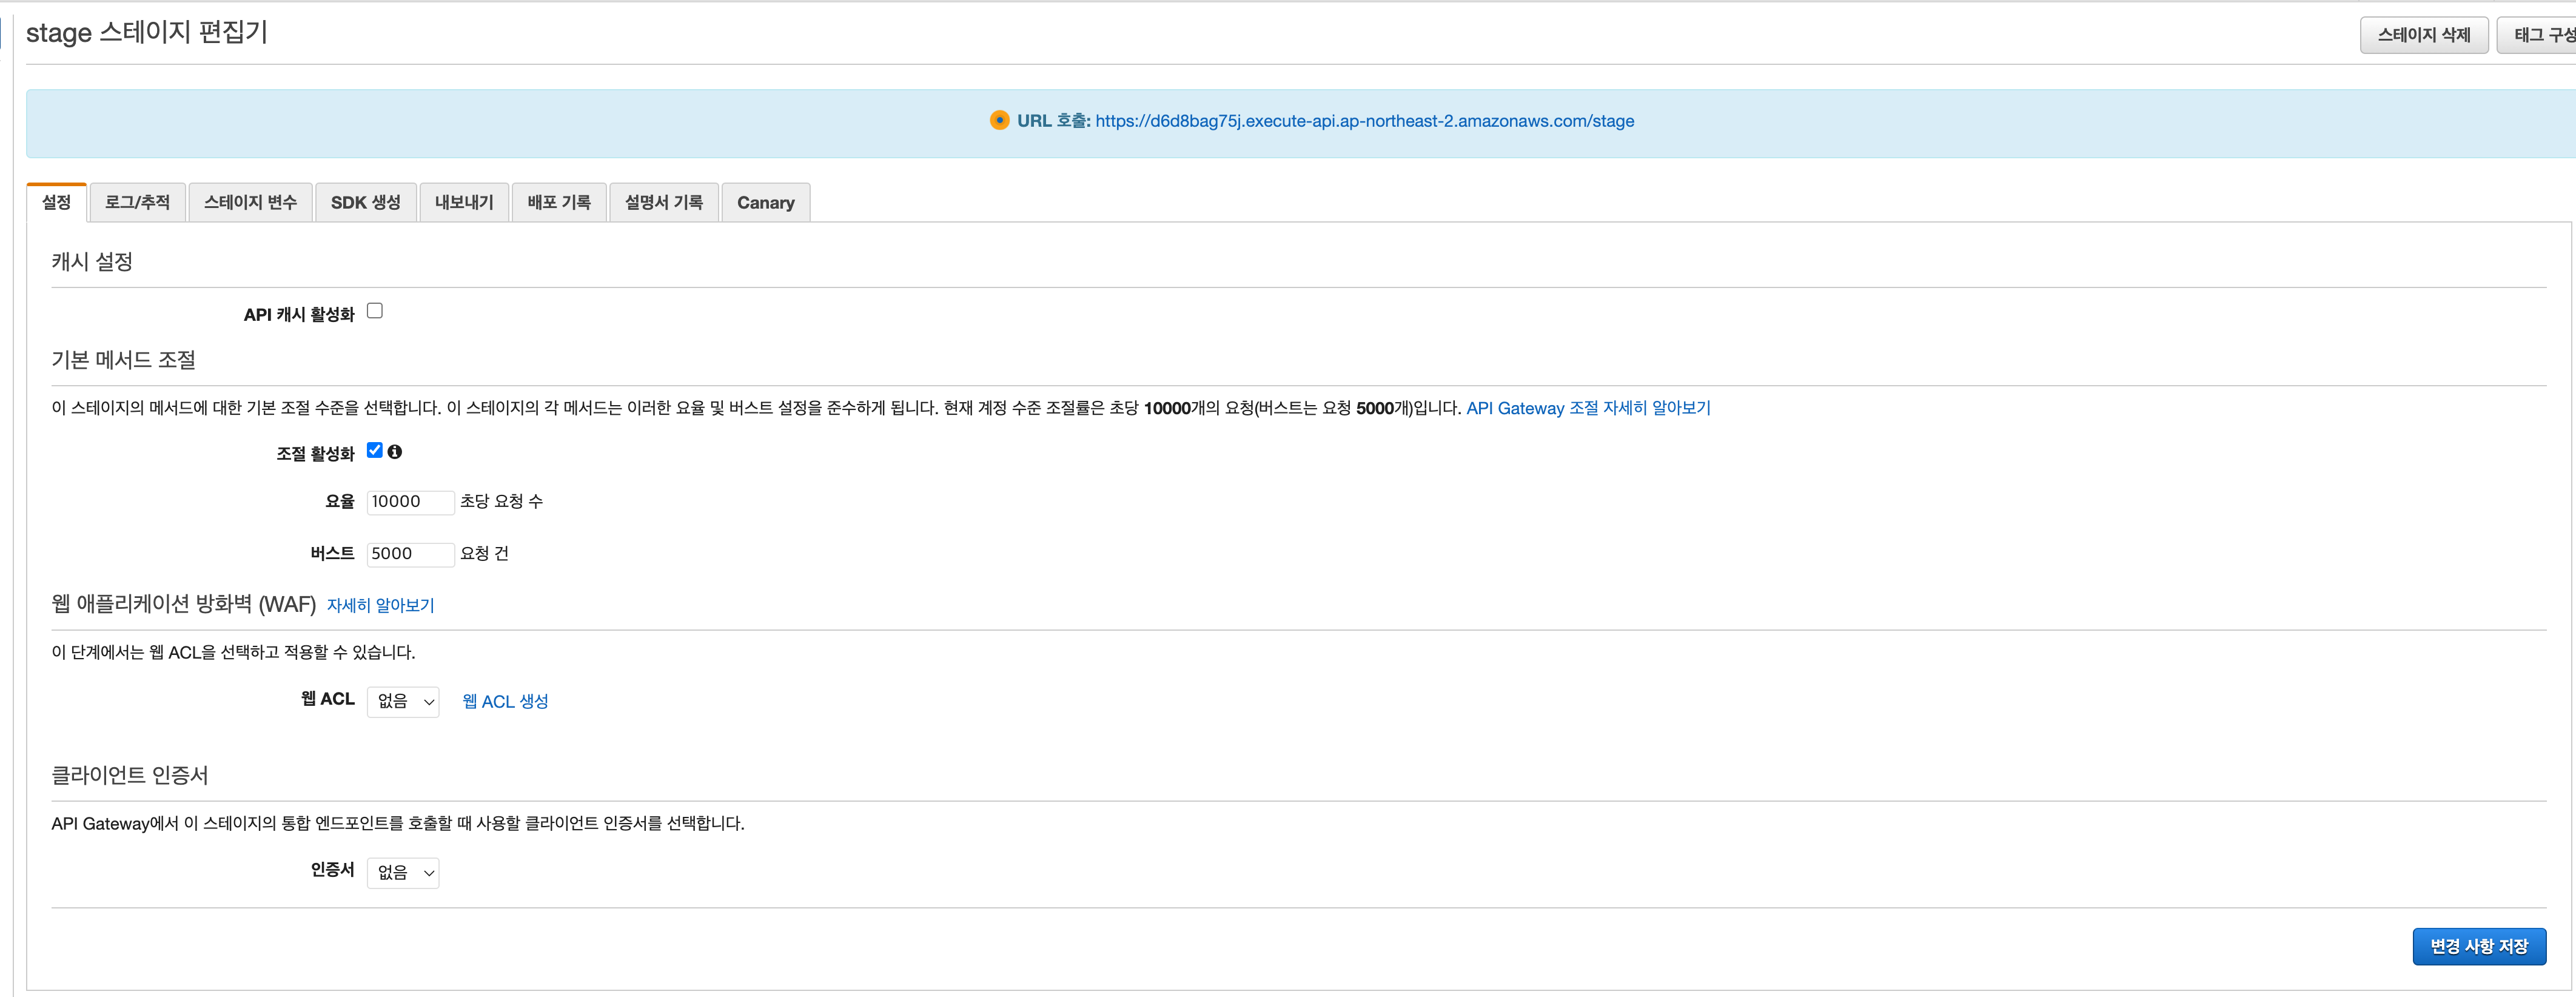Enable the API 캐시 활성화 checkbox
The height and width of the screenshot is (997, 2576).
point(375,311)
